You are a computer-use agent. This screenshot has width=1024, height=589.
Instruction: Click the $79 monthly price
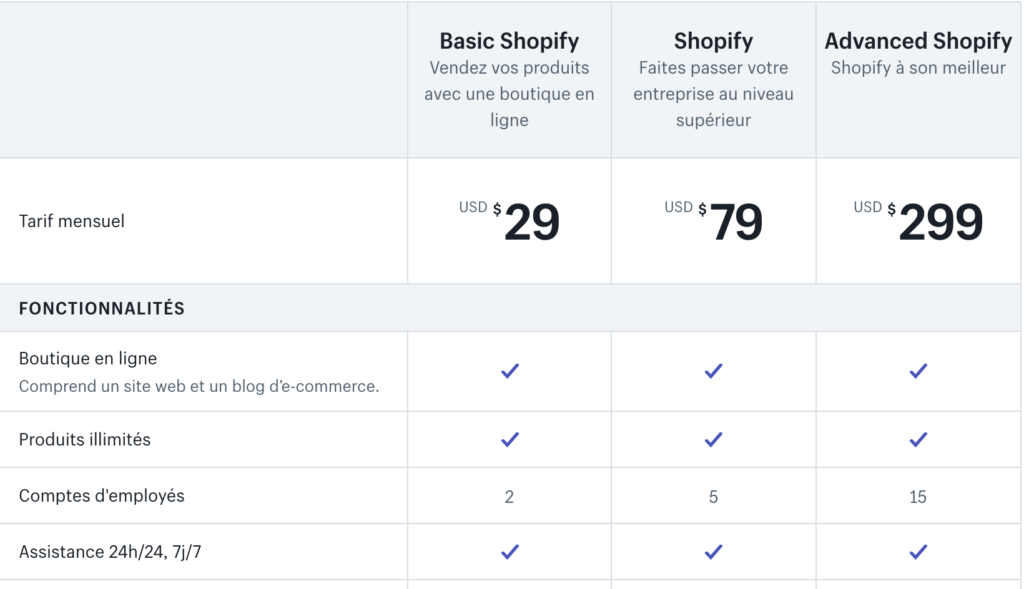tap(735, 222)
